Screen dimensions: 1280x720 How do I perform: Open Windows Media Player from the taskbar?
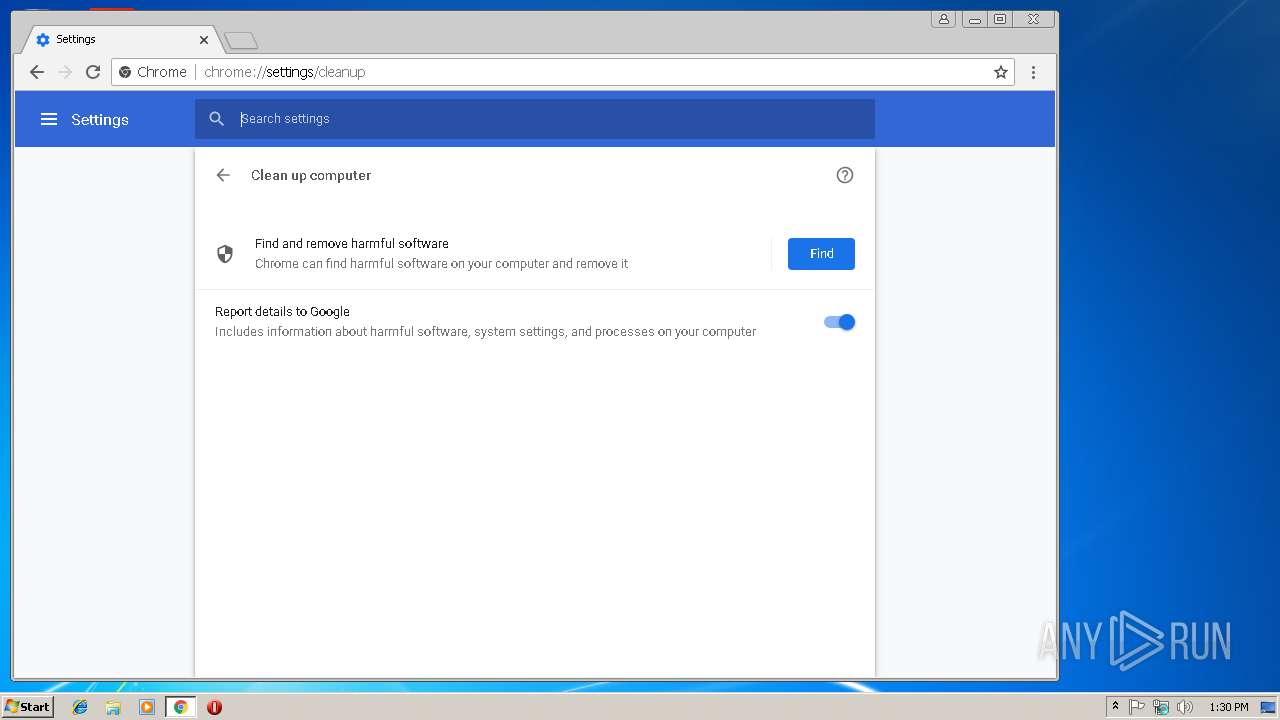click(147, 707)
